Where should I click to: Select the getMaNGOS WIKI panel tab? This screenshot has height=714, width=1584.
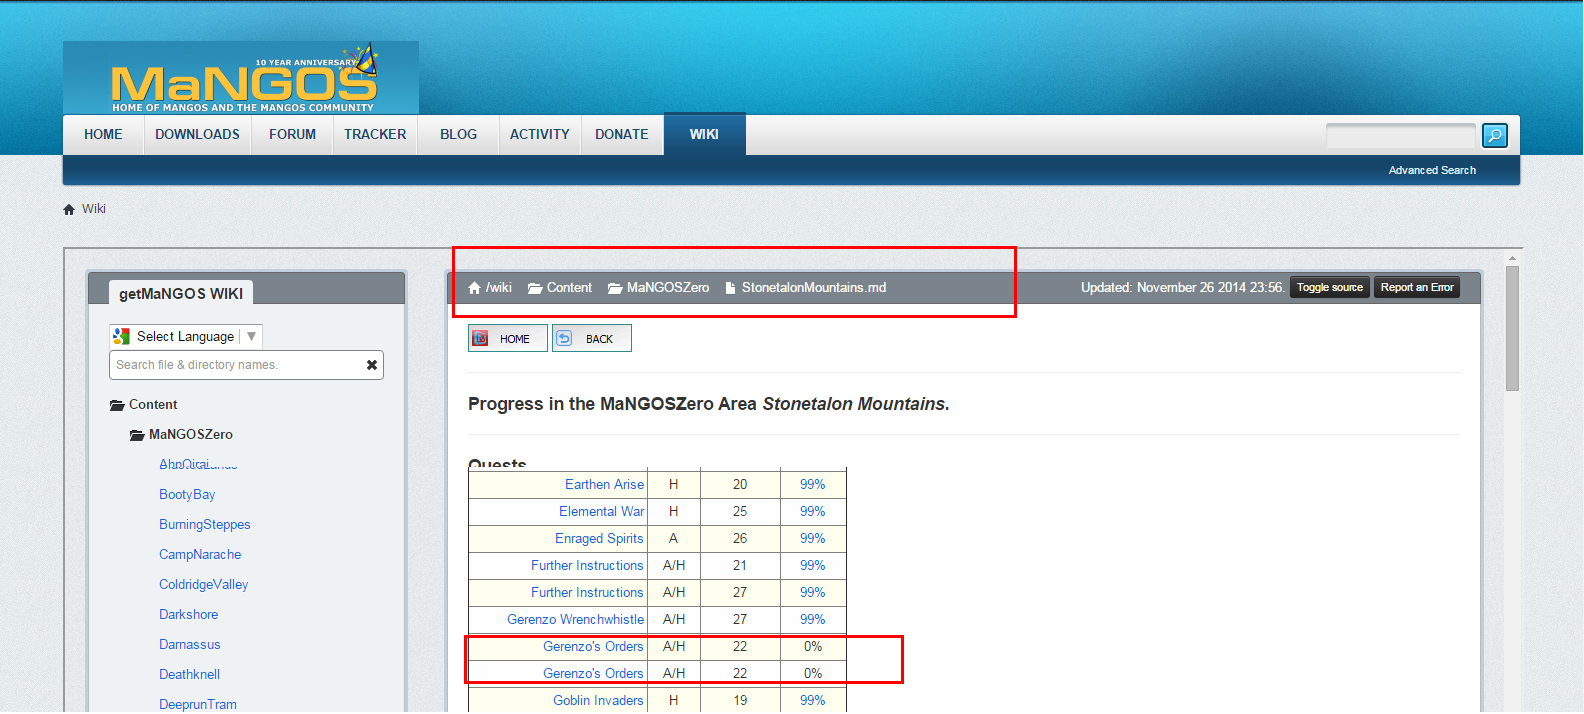181,293
